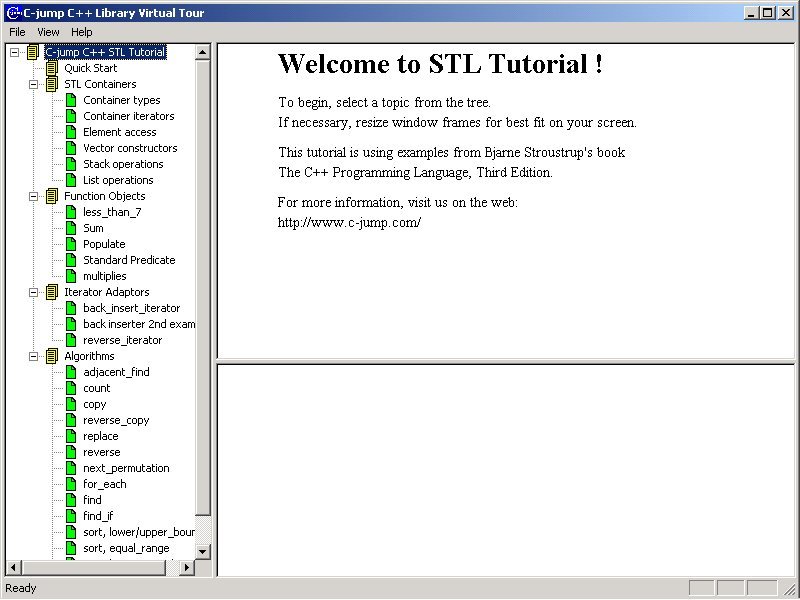The width and height of the screenshot is (800, 600).
Task: Click the green page icon for Container types
Action: [x=71, y=100]
